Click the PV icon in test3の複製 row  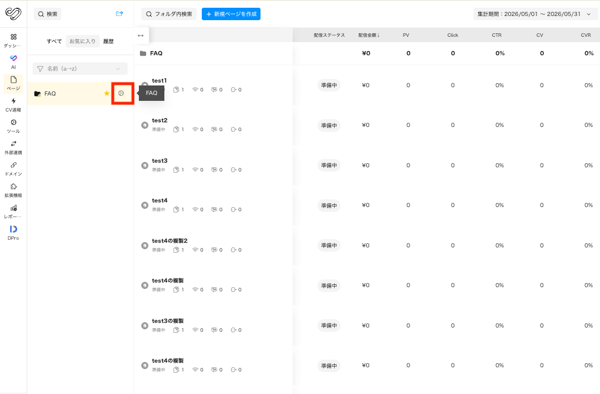point(195,330)
